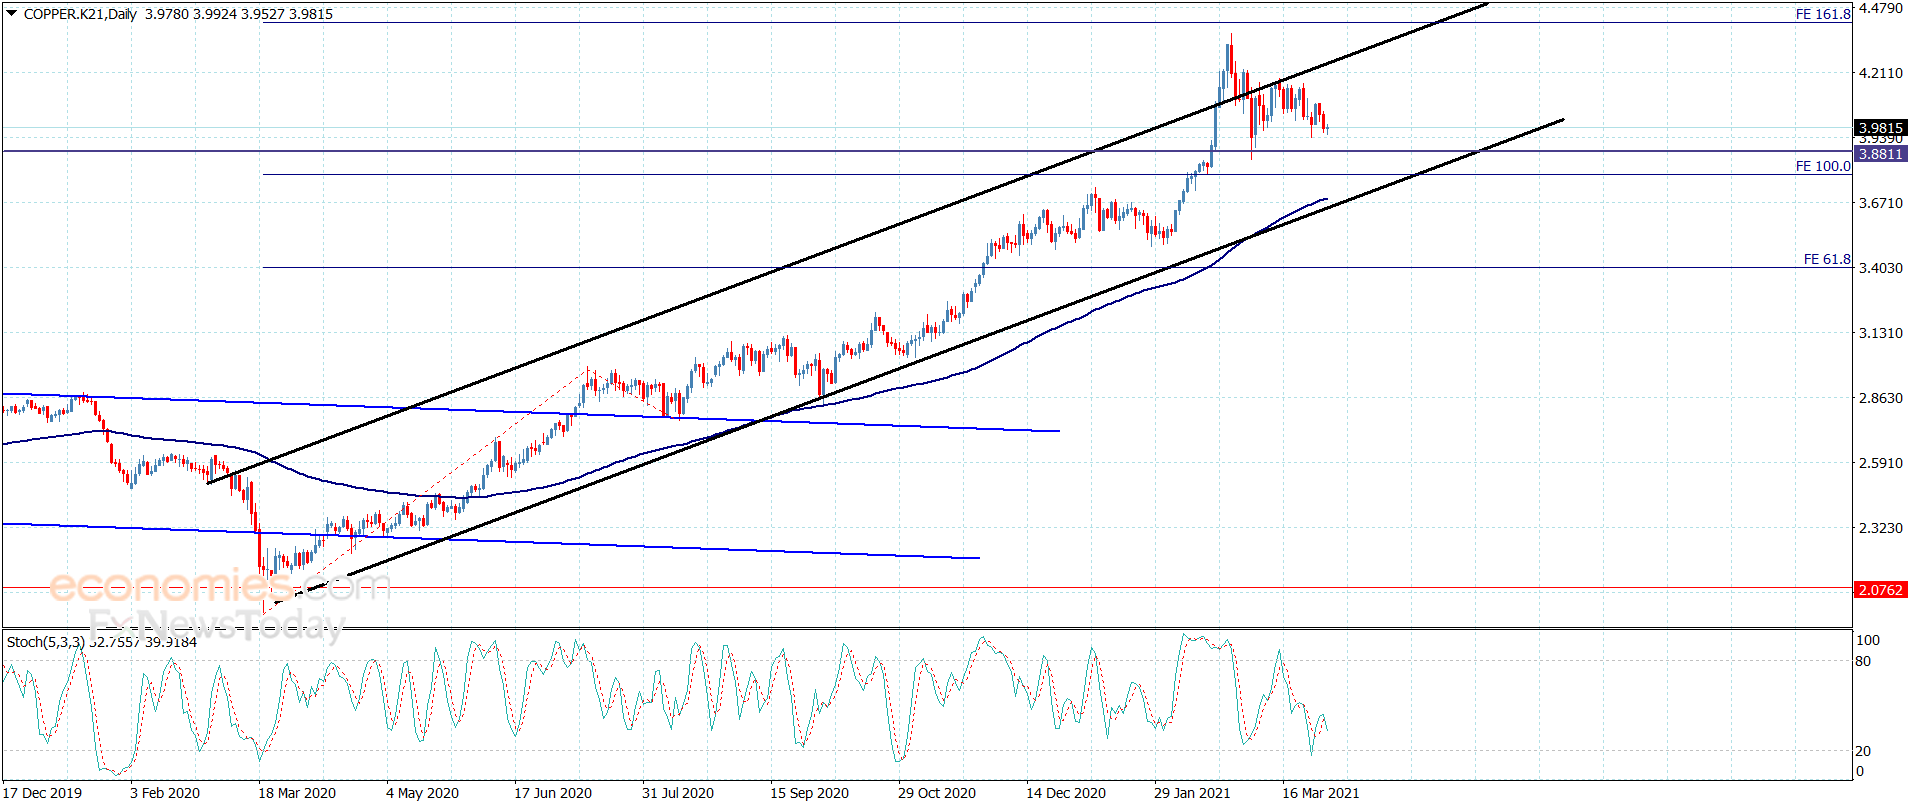Click the red 2.0762 price level tag
Image resolution: width=1916 pixels, height=807 pixels.
pyautogui.click(x=1880, y=590)
